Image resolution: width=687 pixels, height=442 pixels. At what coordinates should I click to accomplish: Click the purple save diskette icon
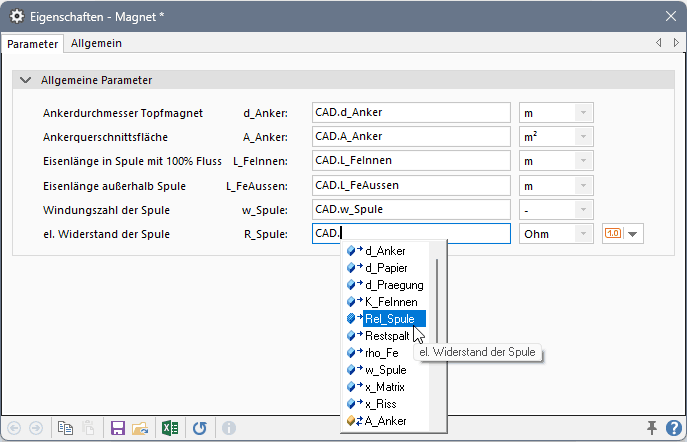pyautogui.click(x=117, y=428)
